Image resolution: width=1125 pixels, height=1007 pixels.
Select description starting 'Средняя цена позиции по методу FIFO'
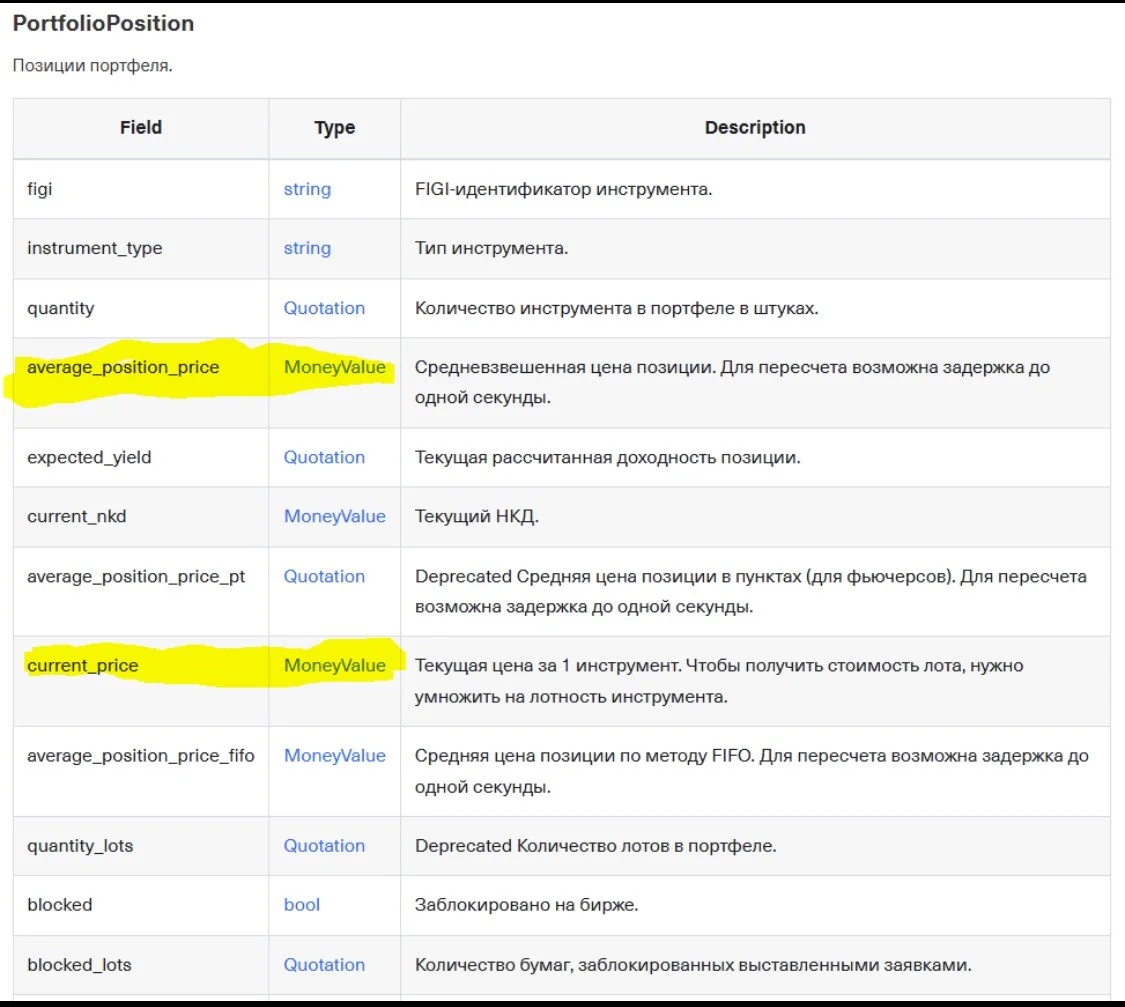[752, 771]
